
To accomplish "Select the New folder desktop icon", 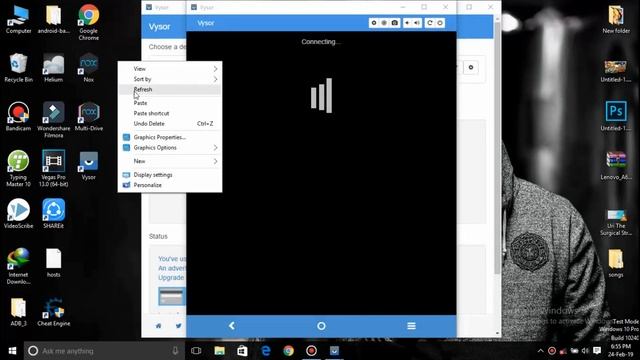I will pos(616,19).
